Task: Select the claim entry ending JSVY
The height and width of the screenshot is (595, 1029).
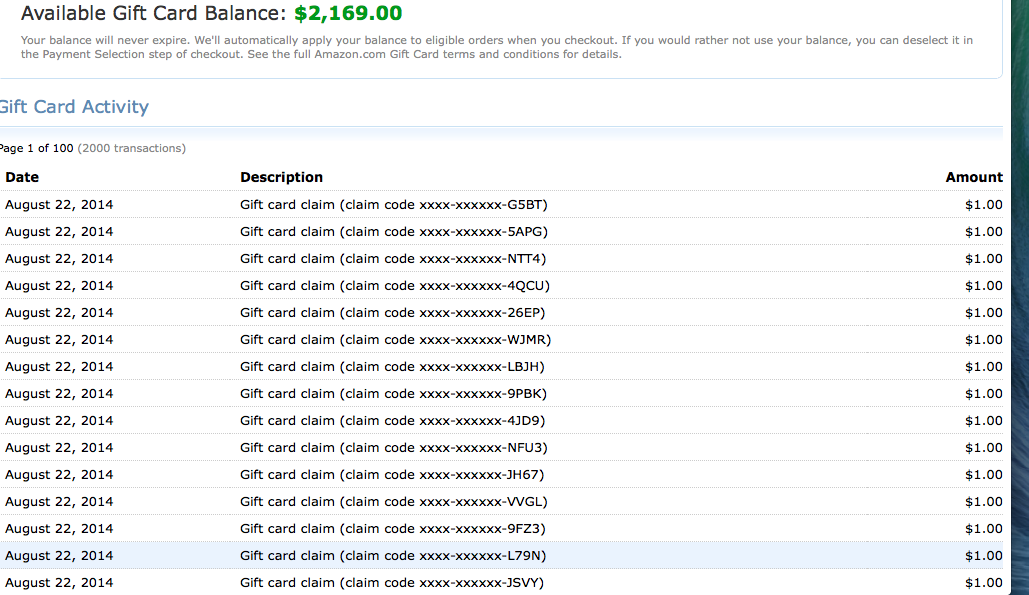Action: point(393,583)
